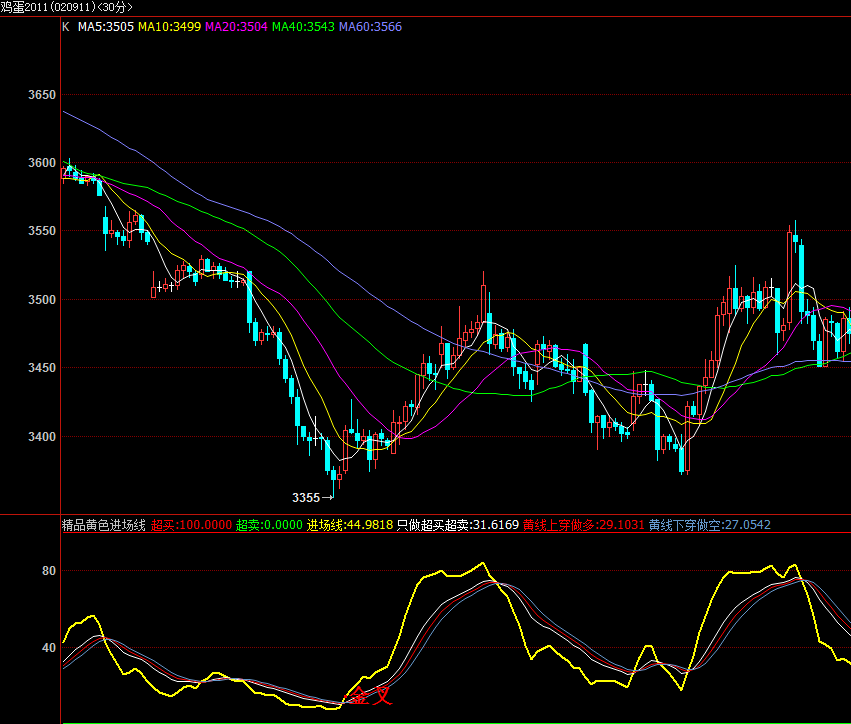
Task: Click the red 超买:100.0000 value
Action: click(192, 525)
